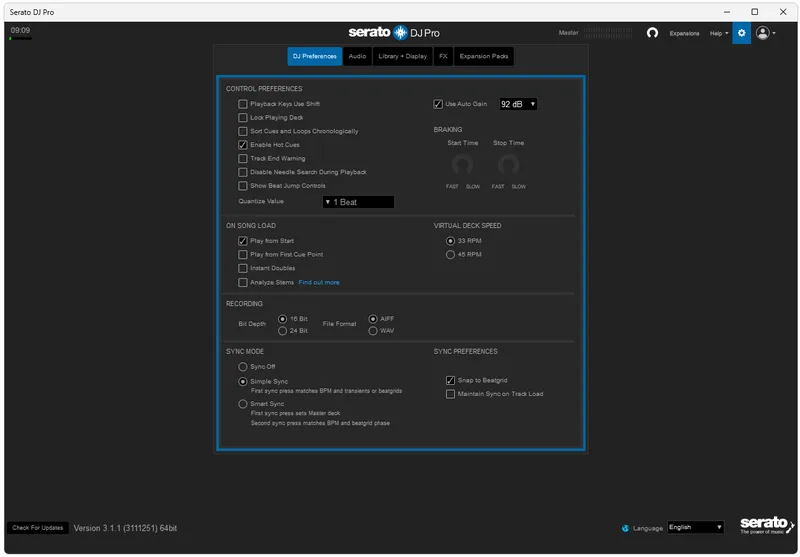Click the Version 3.1.1 text
800x557 pixels.
(x=125, y=528)
